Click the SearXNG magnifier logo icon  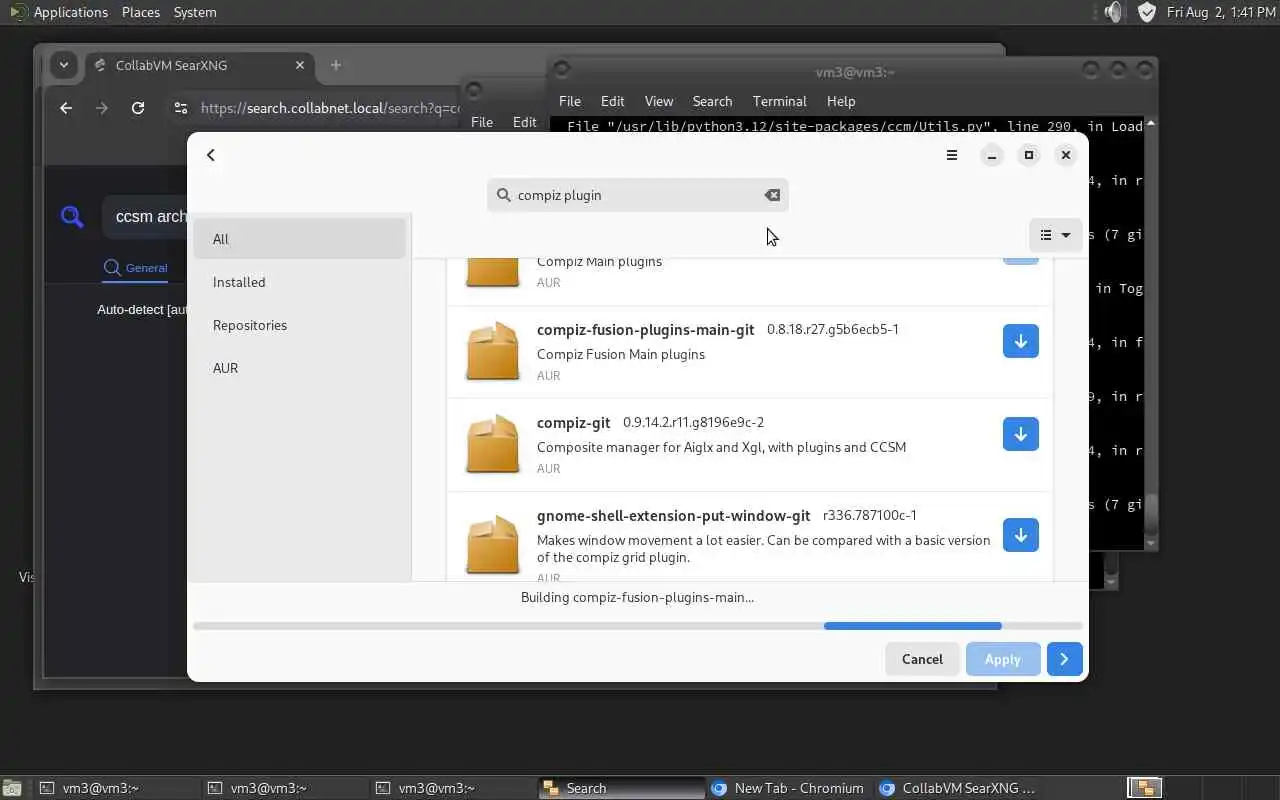pos(72,216)
